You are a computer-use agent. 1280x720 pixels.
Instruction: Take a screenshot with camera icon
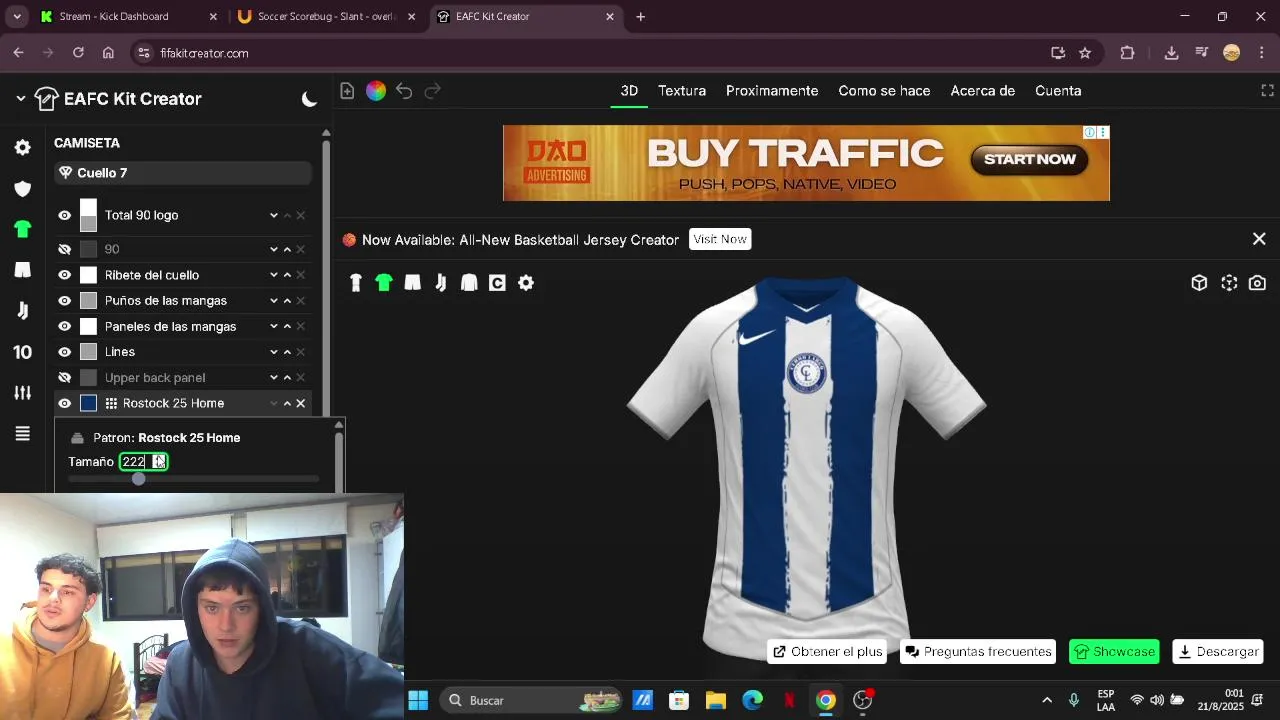pyautogui.click(x=1257, y=283)
